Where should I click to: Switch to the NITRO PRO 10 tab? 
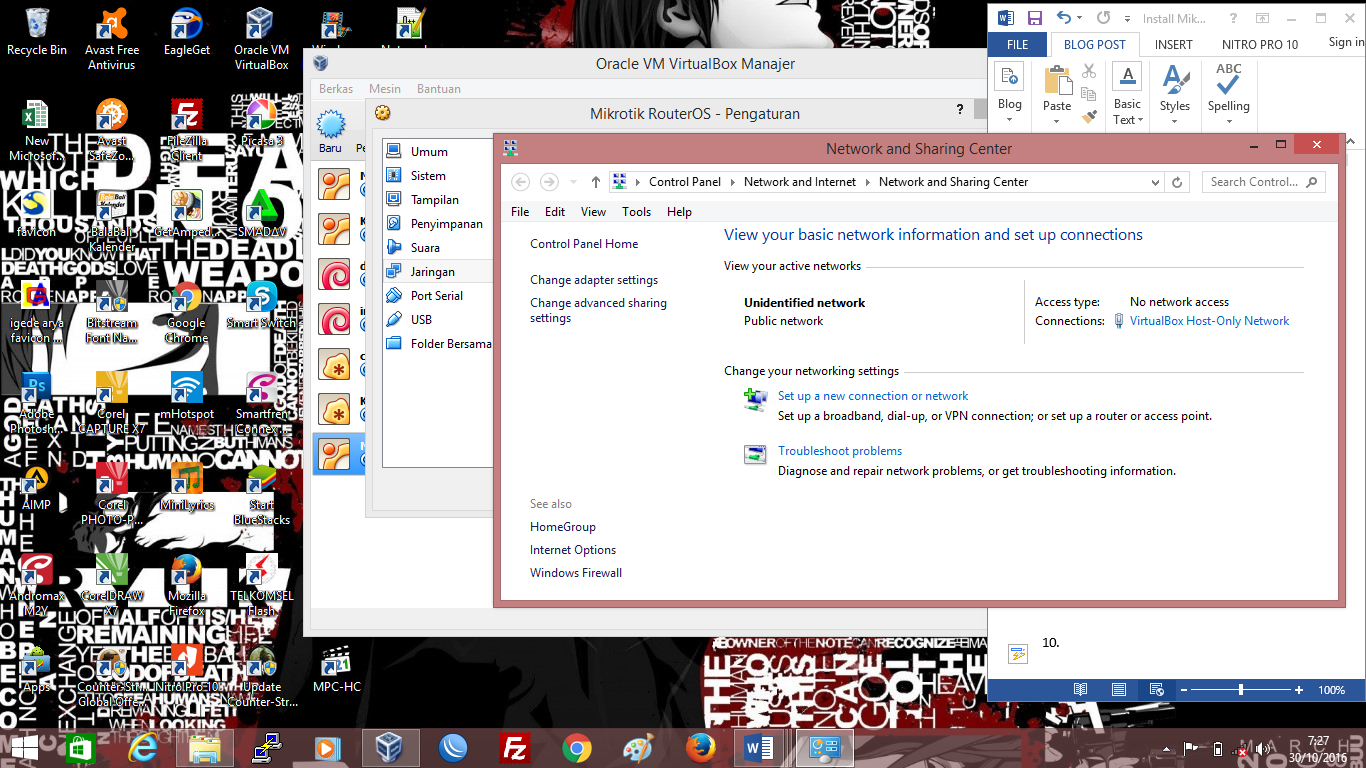[1260, 44]
